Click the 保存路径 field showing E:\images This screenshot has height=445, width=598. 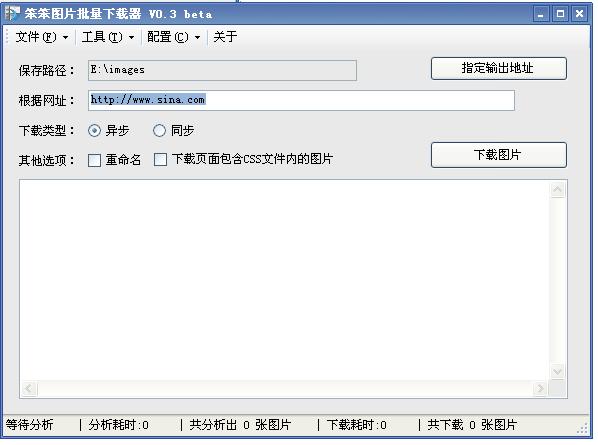pos(222,70)
